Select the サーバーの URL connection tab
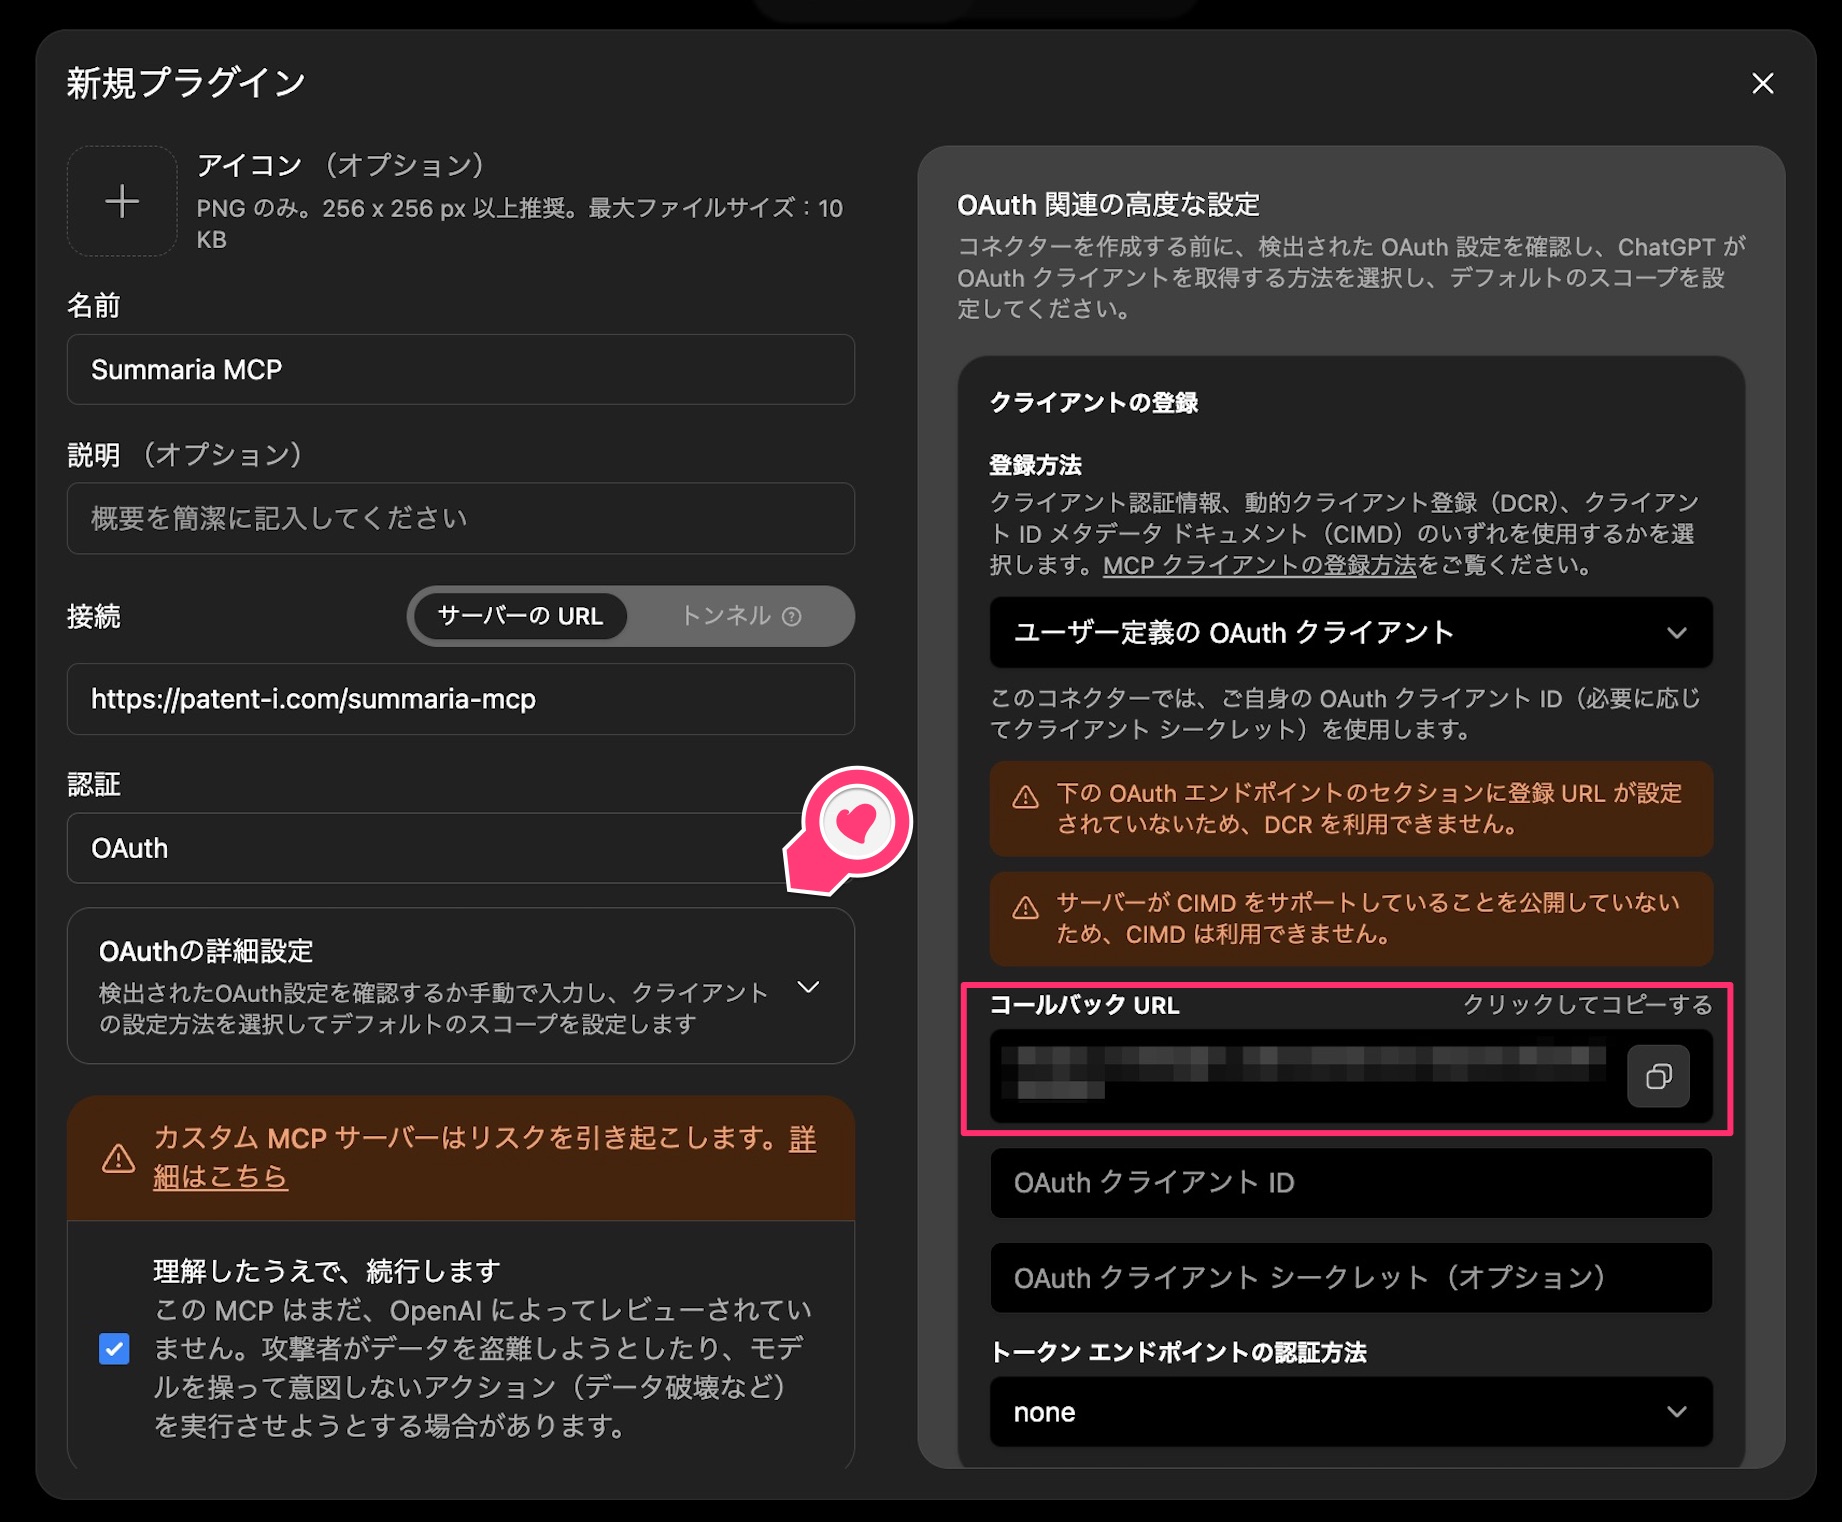1842x1522 pixels. coord(520,616)
